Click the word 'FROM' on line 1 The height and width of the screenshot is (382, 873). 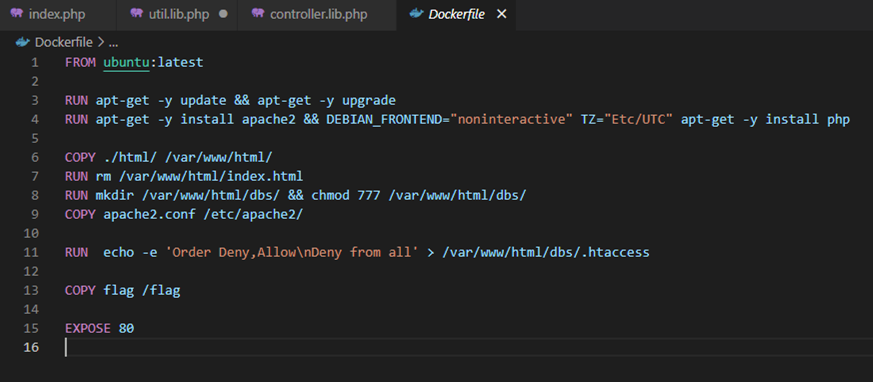pyautogui.click(x=80, y=62)
